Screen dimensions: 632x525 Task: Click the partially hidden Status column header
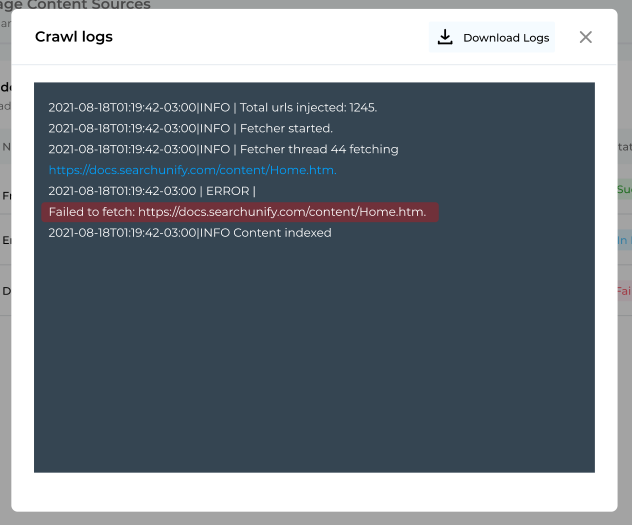point(625,147)
